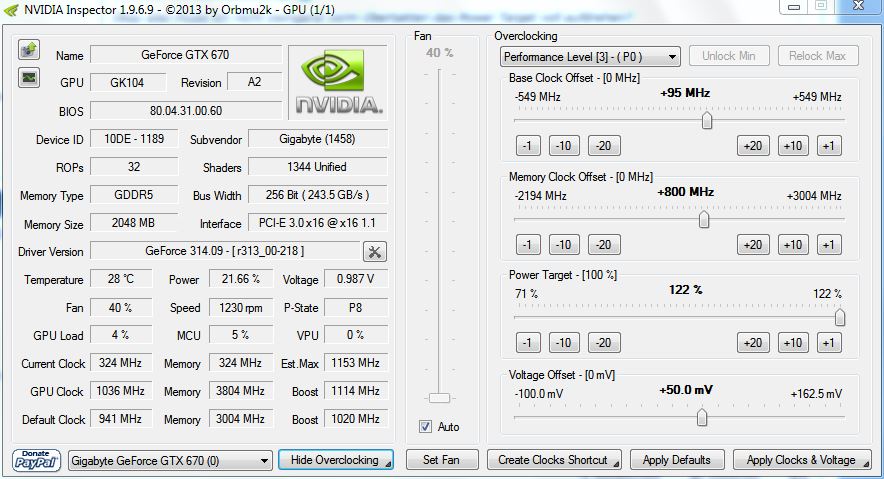
Task: Increase Base Clock Offset by 1
Action: (829, 146)
